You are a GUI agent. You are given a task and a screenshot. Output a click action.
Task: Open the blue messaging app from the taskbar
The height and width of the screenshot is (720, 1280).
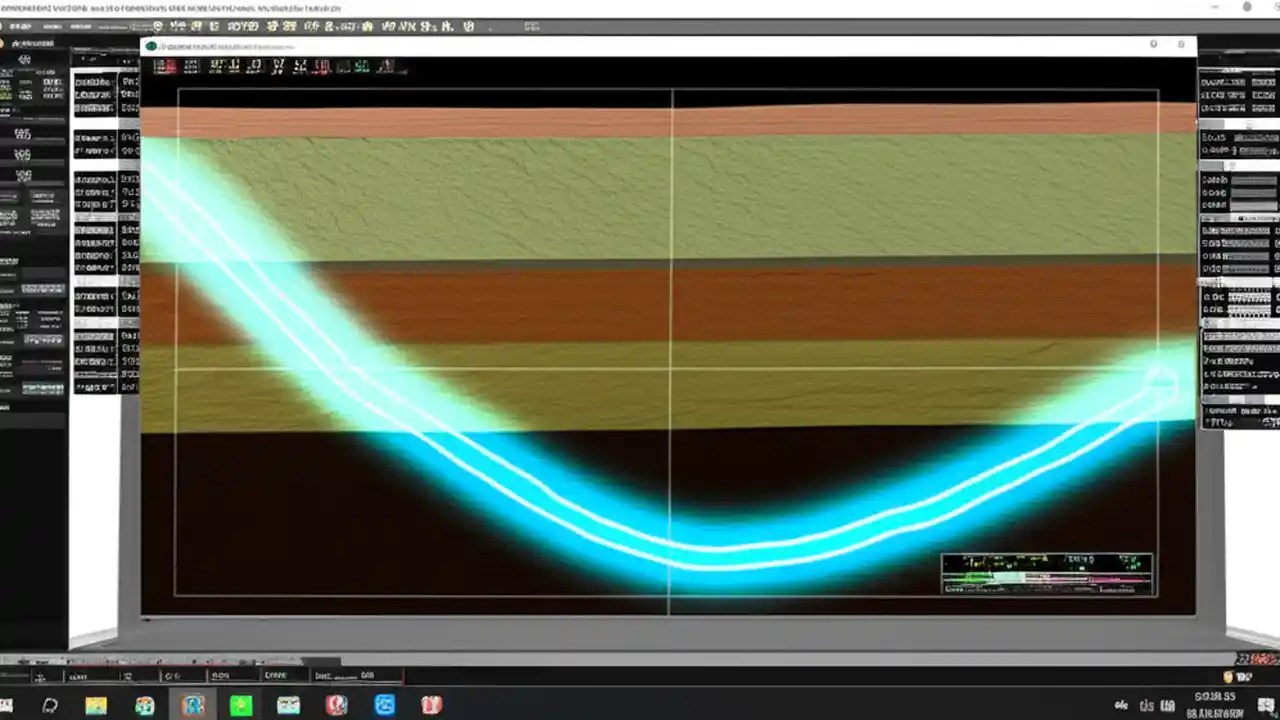coord(384,706)
